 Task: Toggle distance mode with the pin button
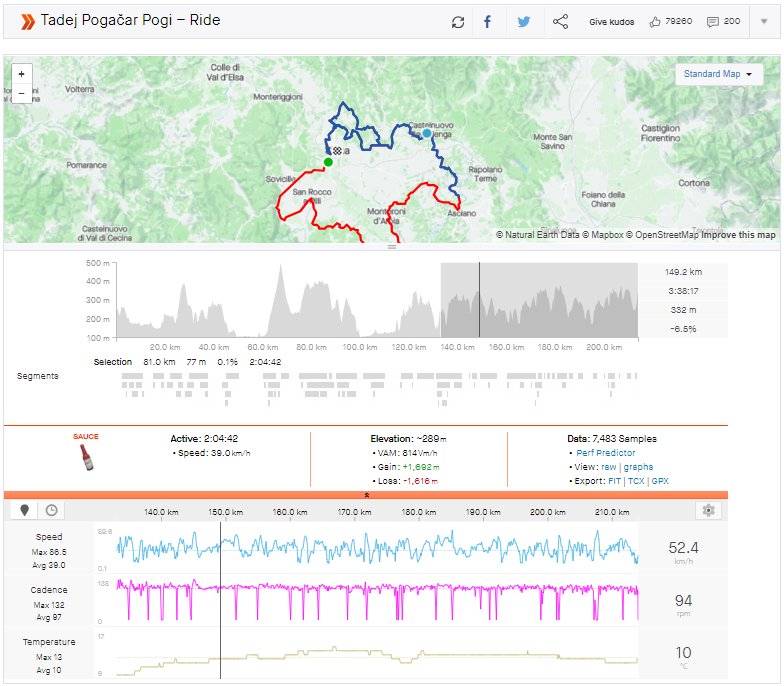(x=26, y=510)
